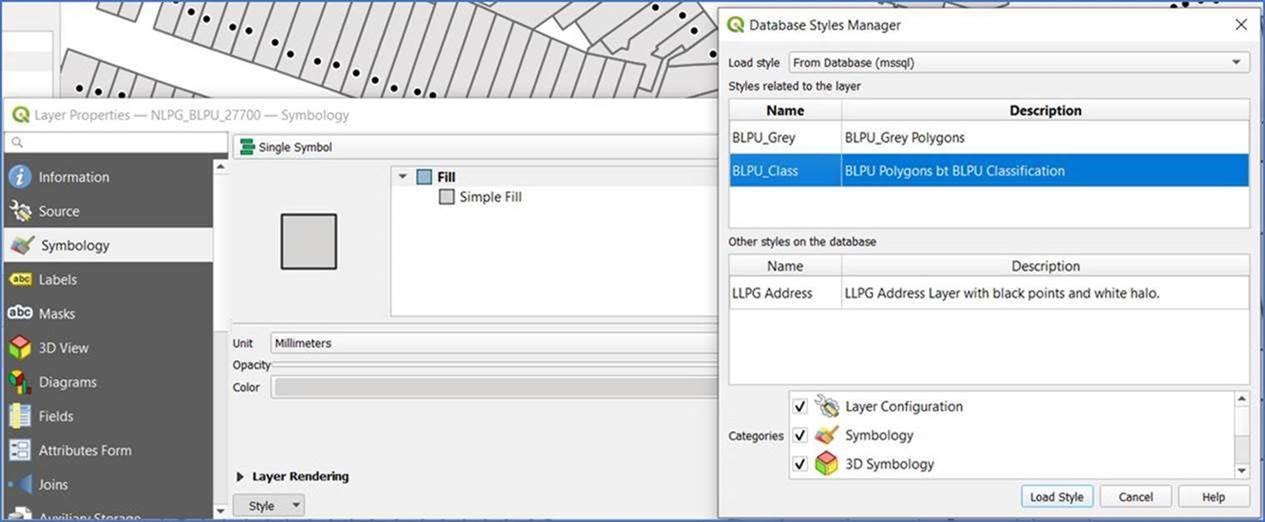The image size is (1265, 522).
Task: Open the Load style source dropdown
Action: click(x=1019, y=62)
